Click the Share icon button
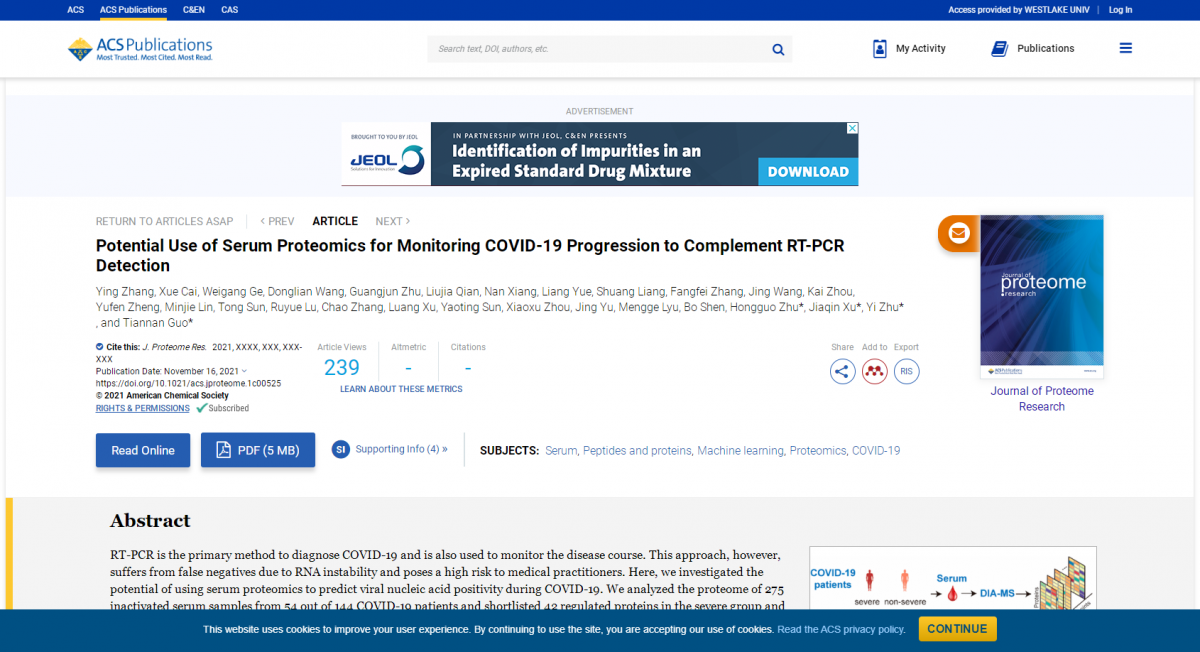The width and height of the screenshot is (1200, 652). 843,372
